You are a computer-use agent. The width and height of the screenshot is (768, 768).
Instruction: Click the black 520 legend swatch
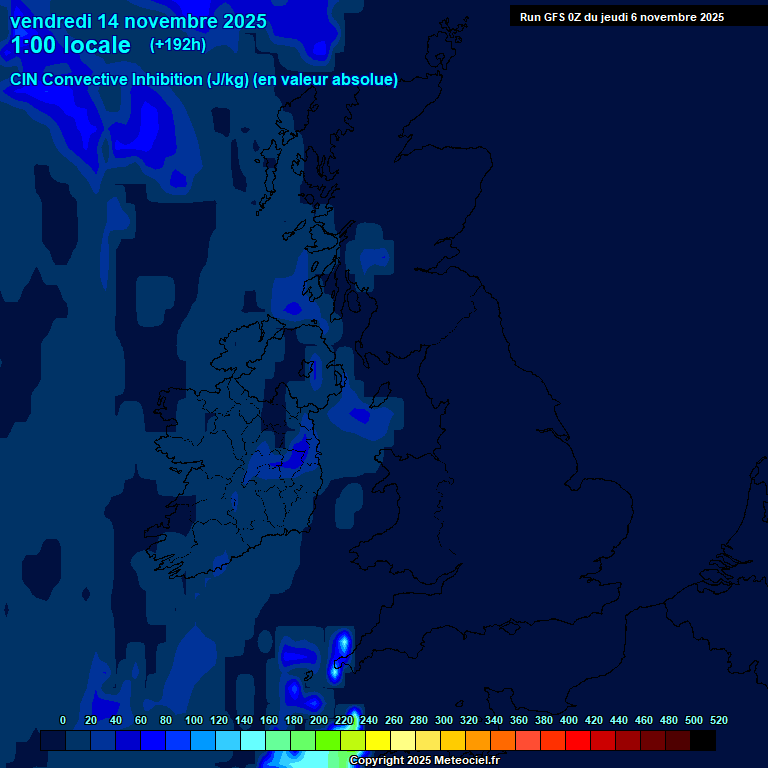coord(703,741)
